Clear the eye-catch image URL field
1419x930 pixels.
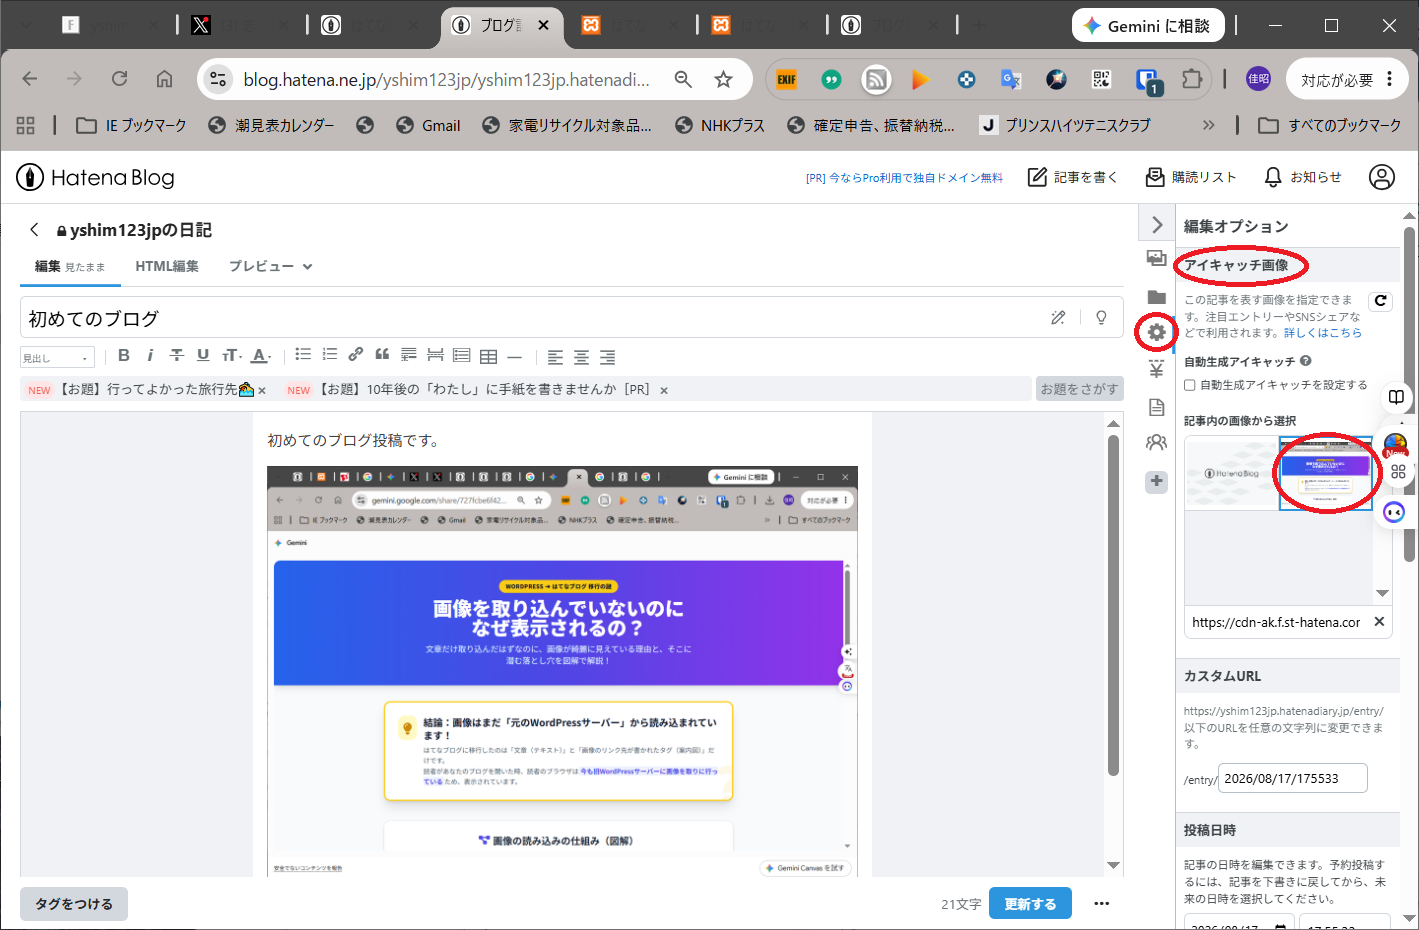[x=1379, y=622]
